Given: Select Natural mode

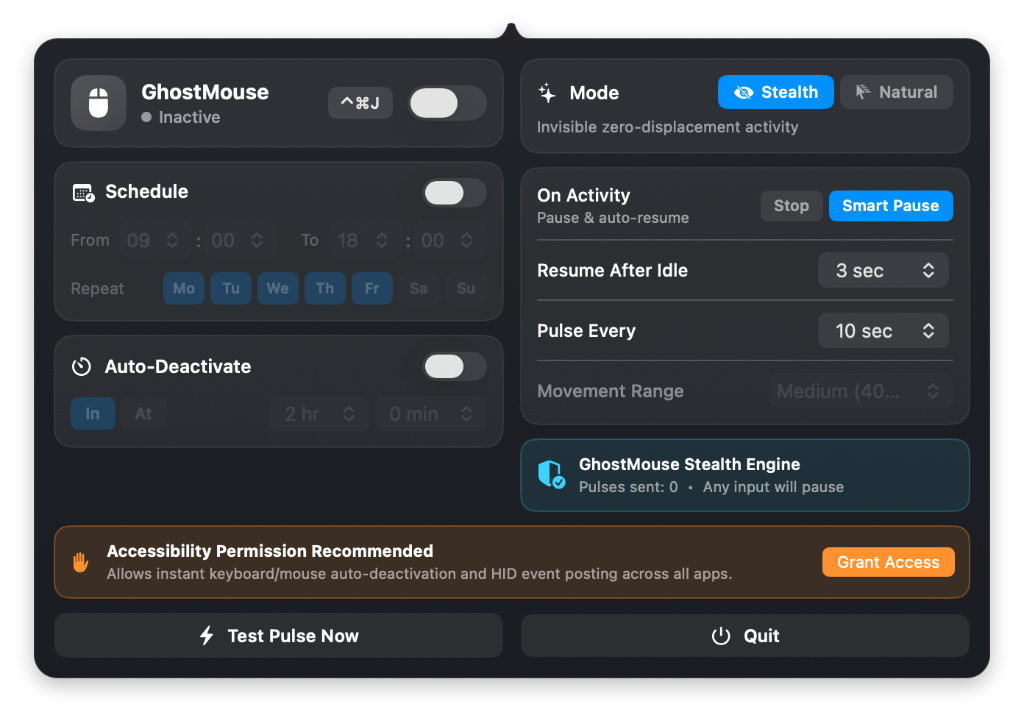Looking at the screenshot, I should tap(897, 92).
